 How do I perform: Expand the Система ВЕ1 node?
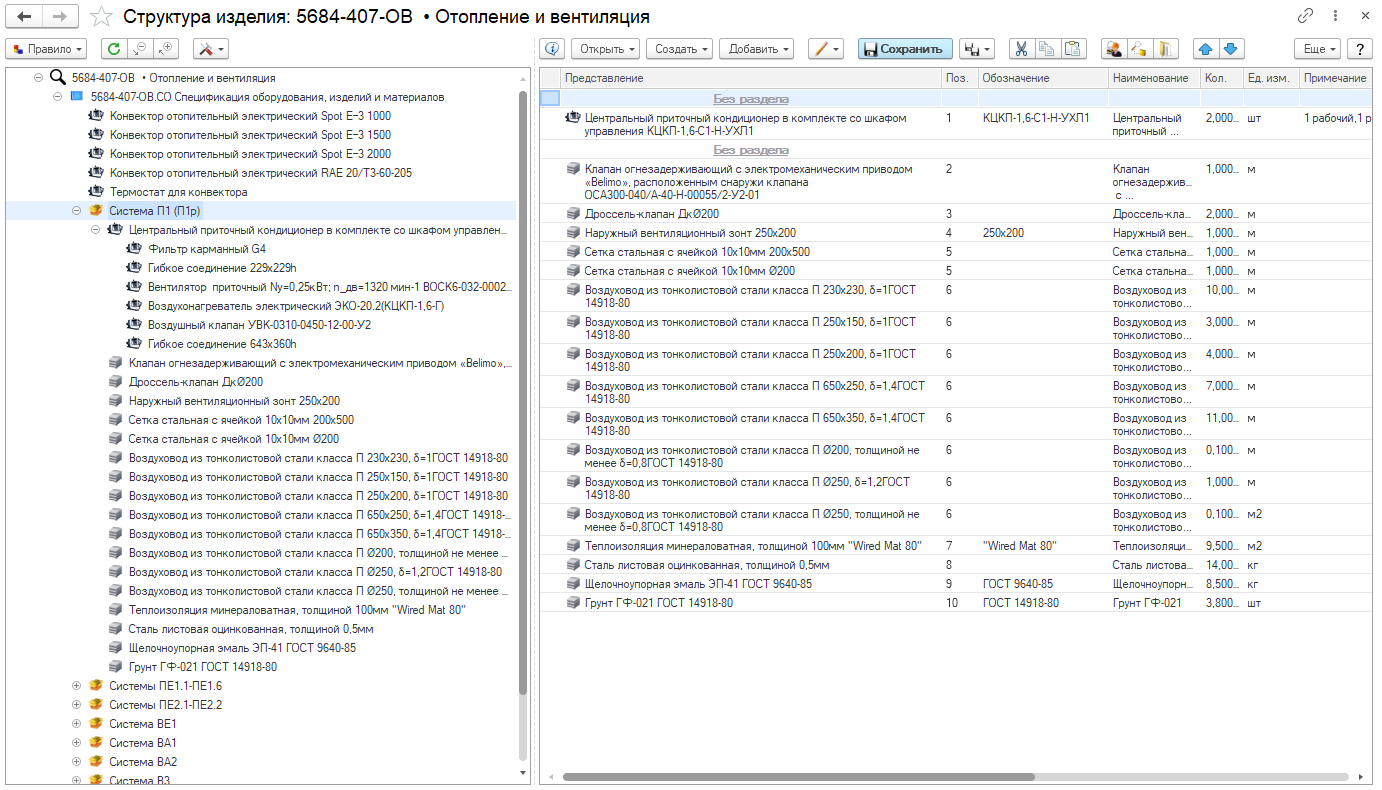(x=77, y=724)
